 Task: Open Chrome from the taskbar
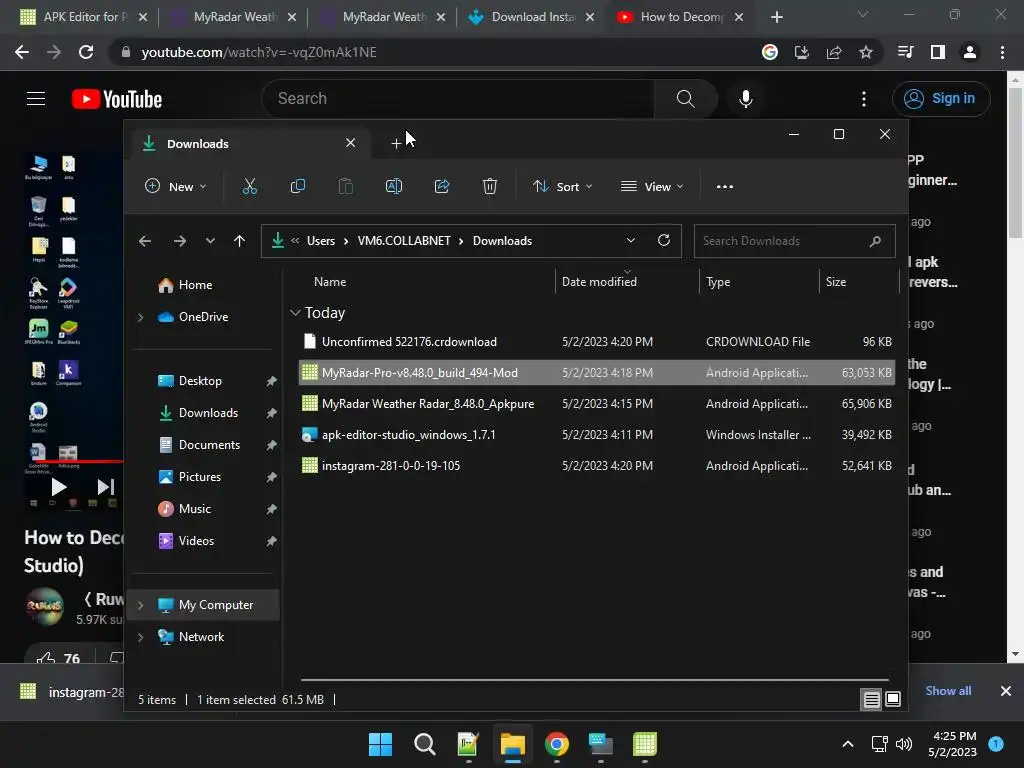(556, 744)
